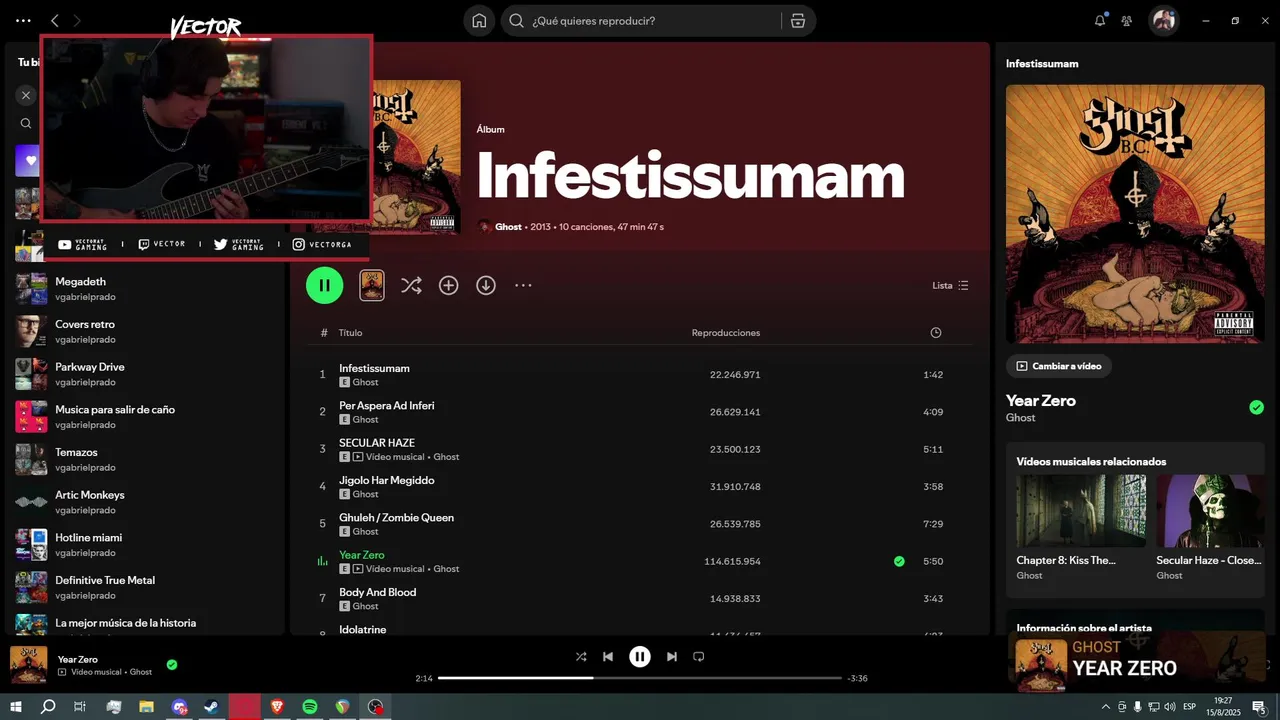Click 'Cambiar a vídeo' button
Viewport: 1280px width, 720px height.
coord(1059,366)
